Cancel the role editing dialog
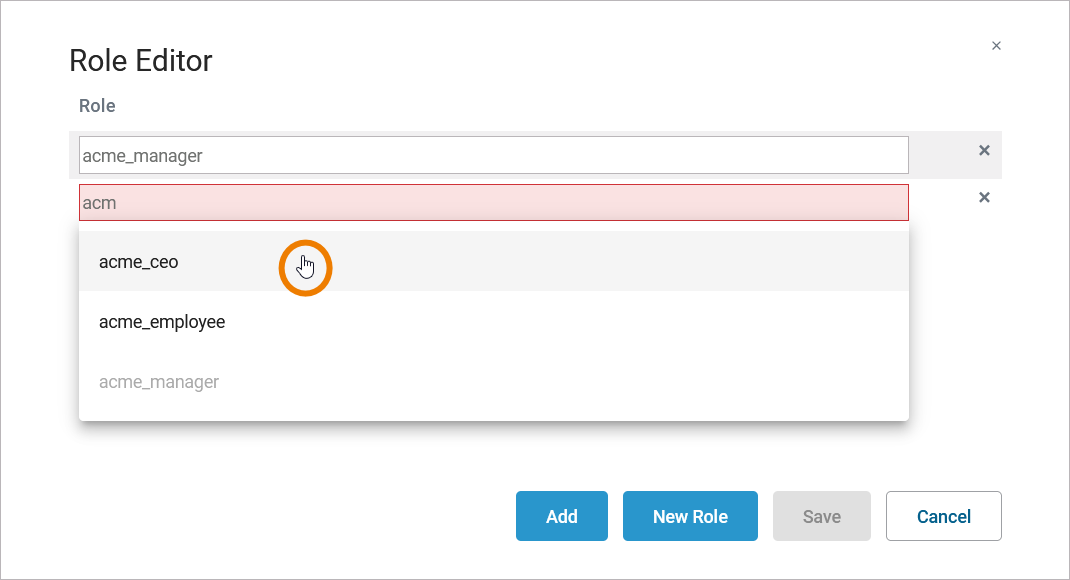This screenshot has width=1070, height=580. (x=943, y=516)
